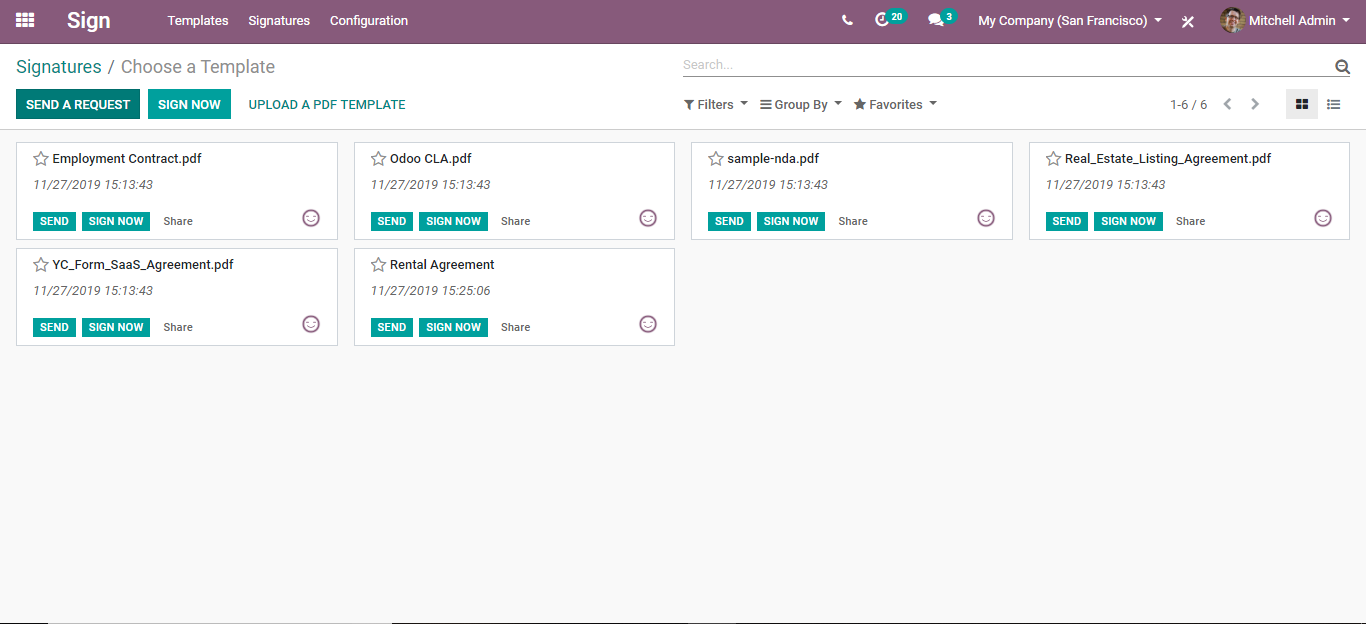The image size is (1366, 624).
Task: Switch to list view
Action: 1333,104
